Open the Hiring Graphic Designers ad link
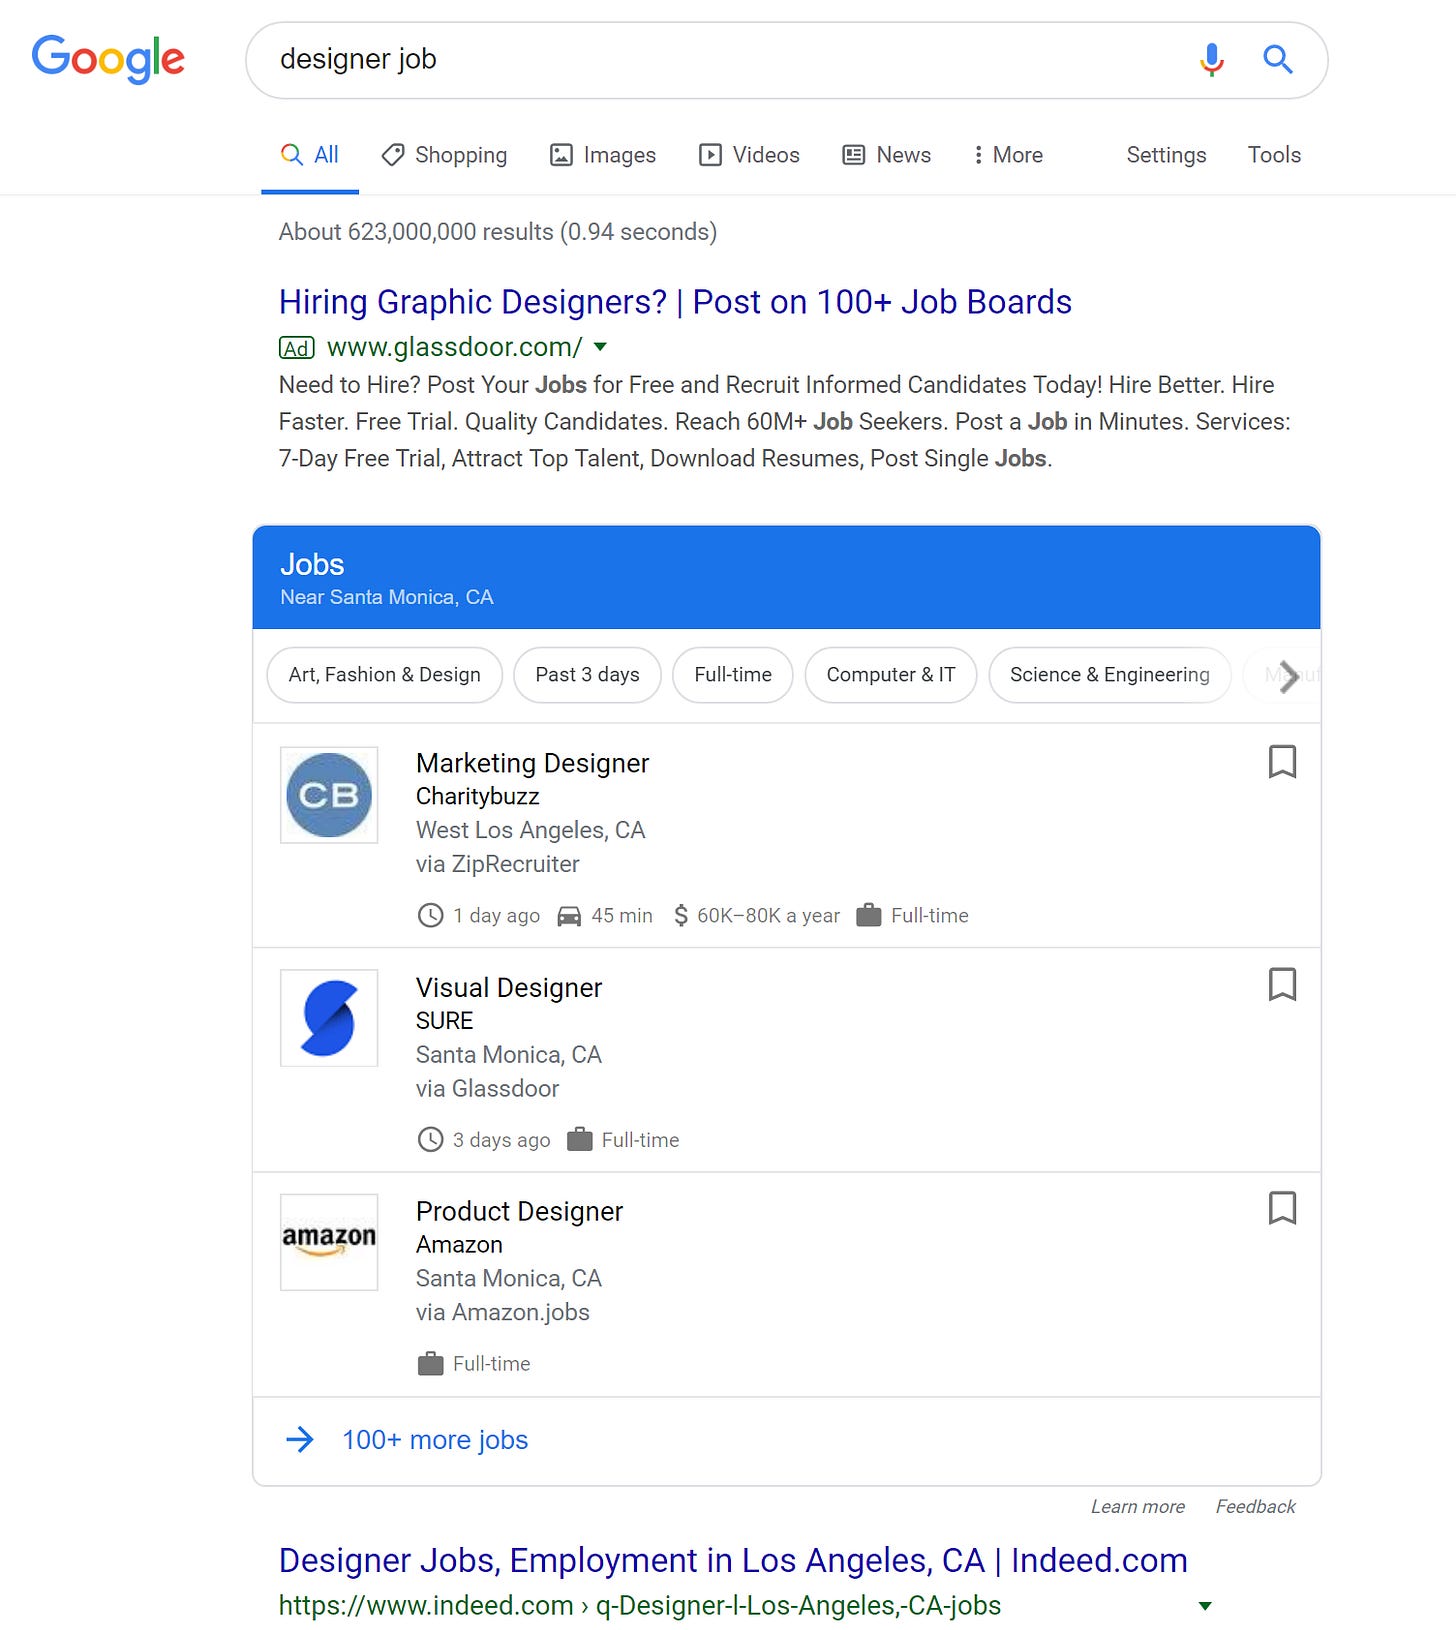The width and height of the screenshot is (1456, 1630). (x=675, y=302)
